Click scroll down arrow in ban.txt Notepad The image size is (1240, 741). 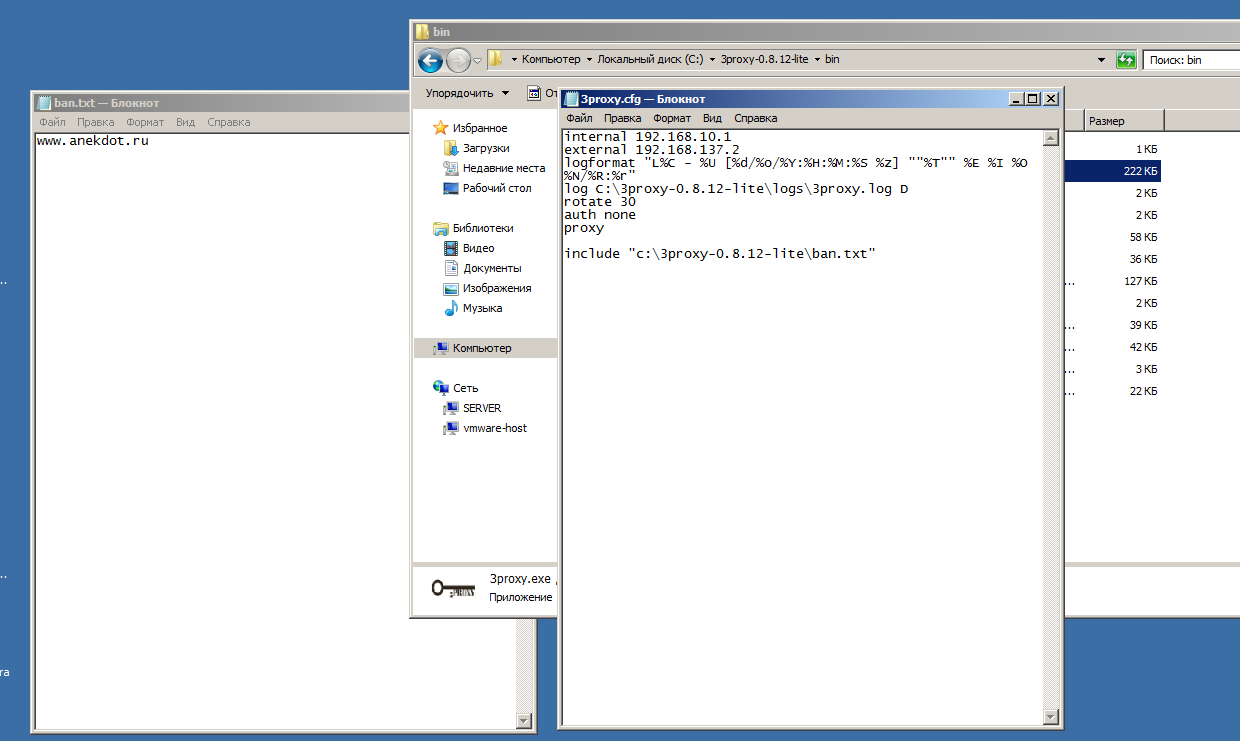(523, 720)
